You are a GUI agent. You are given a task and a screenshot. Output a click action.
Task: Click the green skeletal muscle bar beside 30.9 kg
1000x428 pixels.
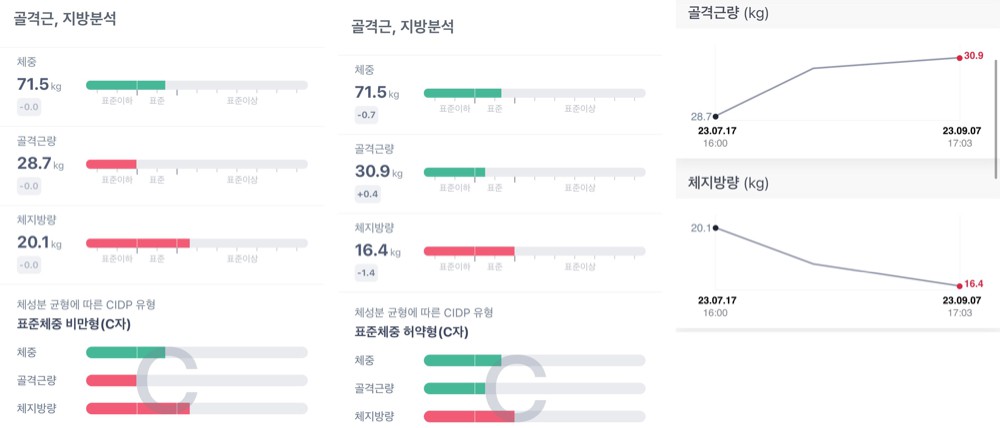pyautogui.click(x=454, y=172)
